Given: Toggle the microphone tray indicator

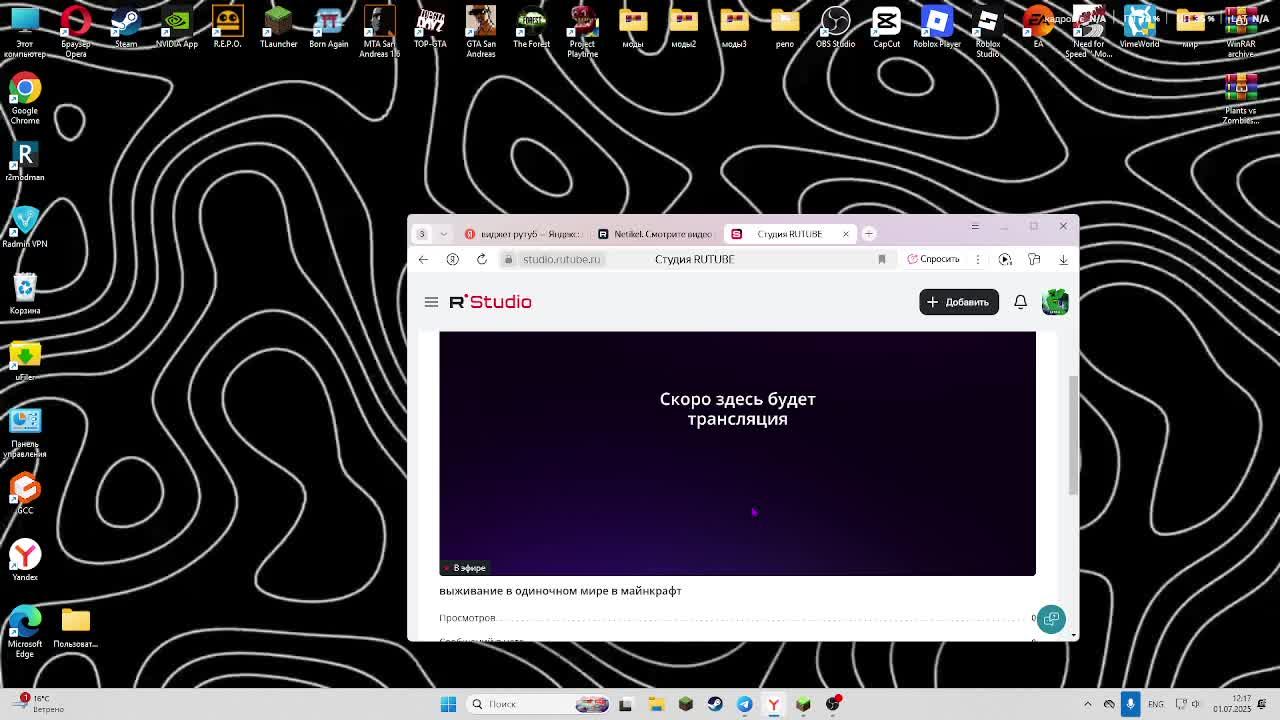Looking at the screenshot, I should 1130,704.
